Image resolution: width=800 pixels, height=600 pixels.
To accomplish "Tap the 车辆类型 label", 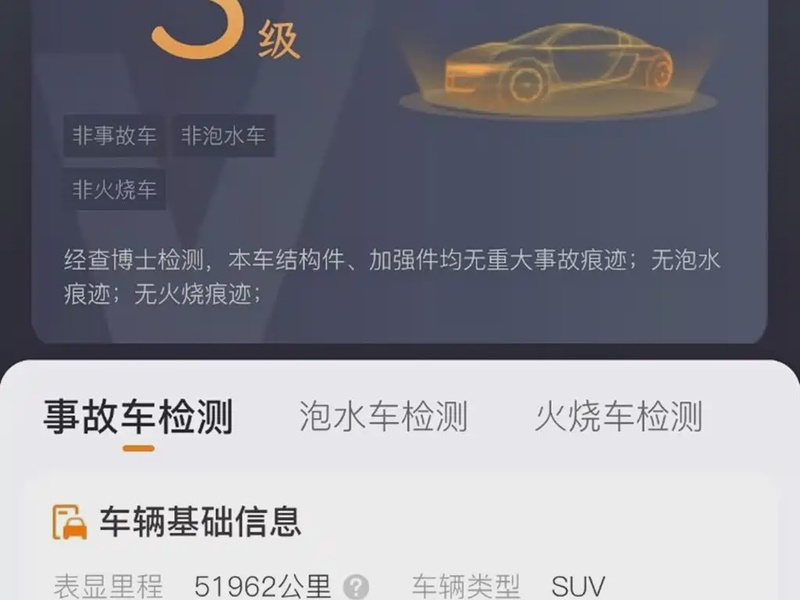I will coord(466,586).
